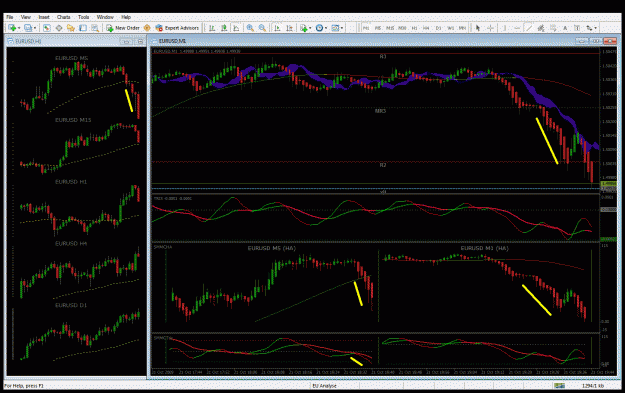Set timeframe to M5
Viewport: 625px width, 393px height.
378,28
